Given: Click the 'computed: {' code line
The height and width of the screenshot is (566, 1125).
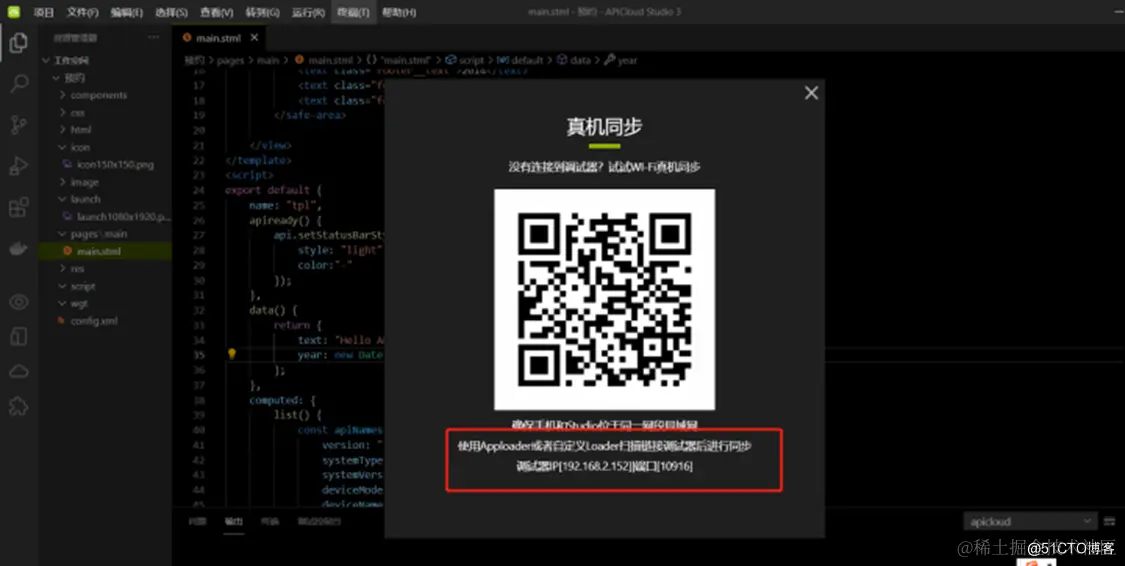Looking at the screenshot, I should point(282,400).
